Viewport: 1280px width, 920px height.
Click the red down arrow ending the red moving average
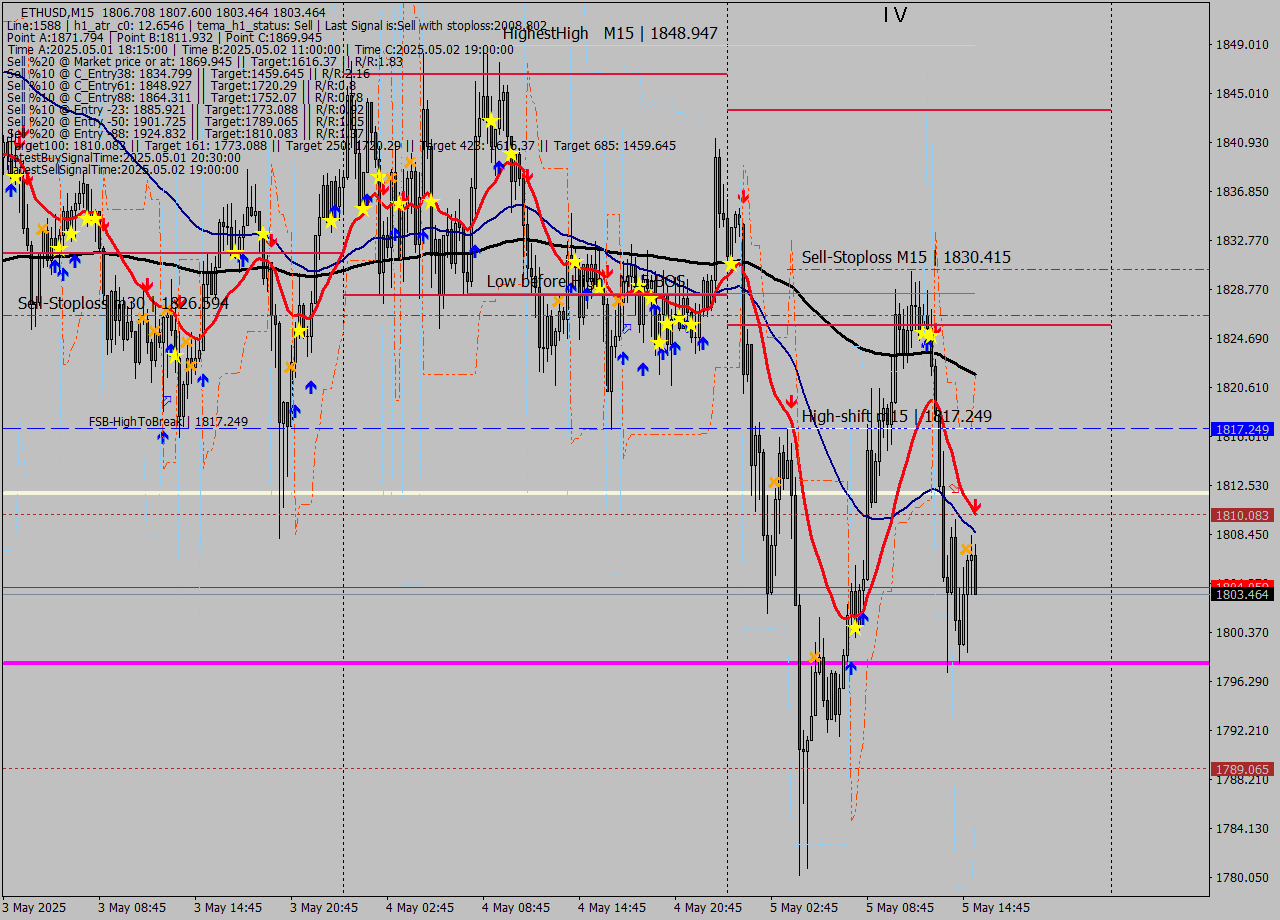click(974, 508)
